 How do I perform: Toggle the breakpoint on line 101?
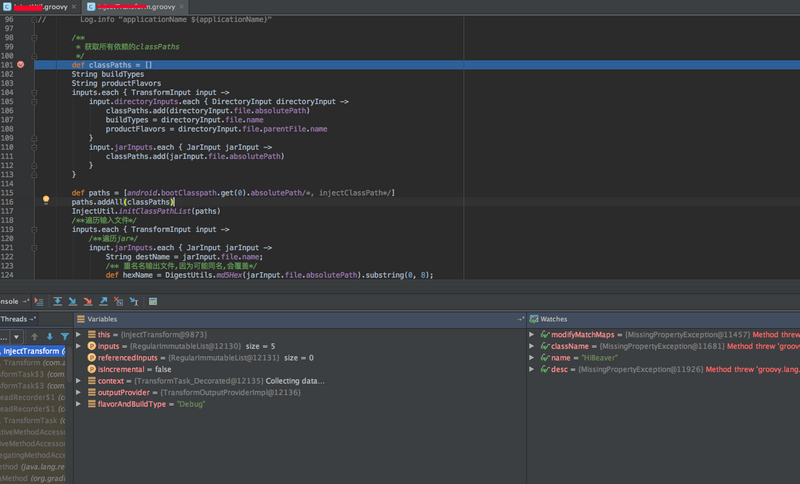point(20,65)
